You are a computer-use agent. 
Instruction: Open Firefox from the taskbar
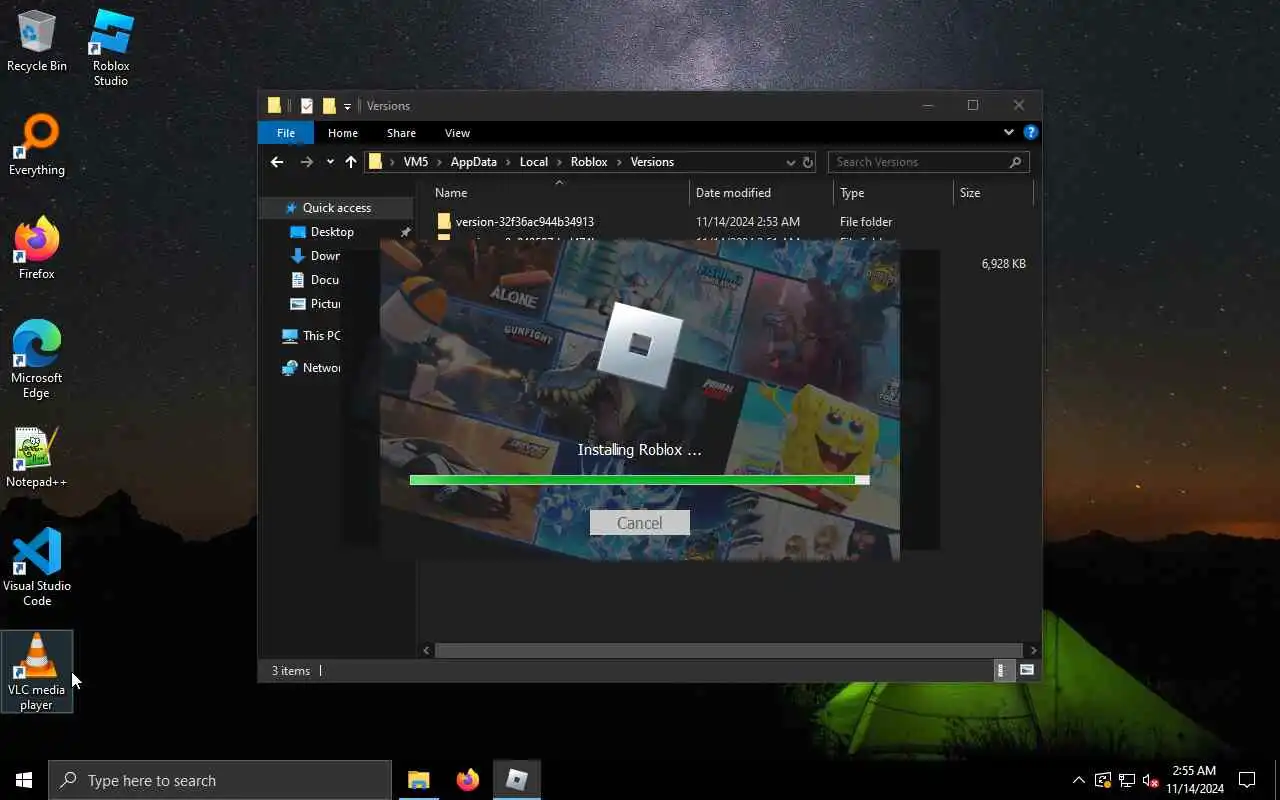point(467,780)
